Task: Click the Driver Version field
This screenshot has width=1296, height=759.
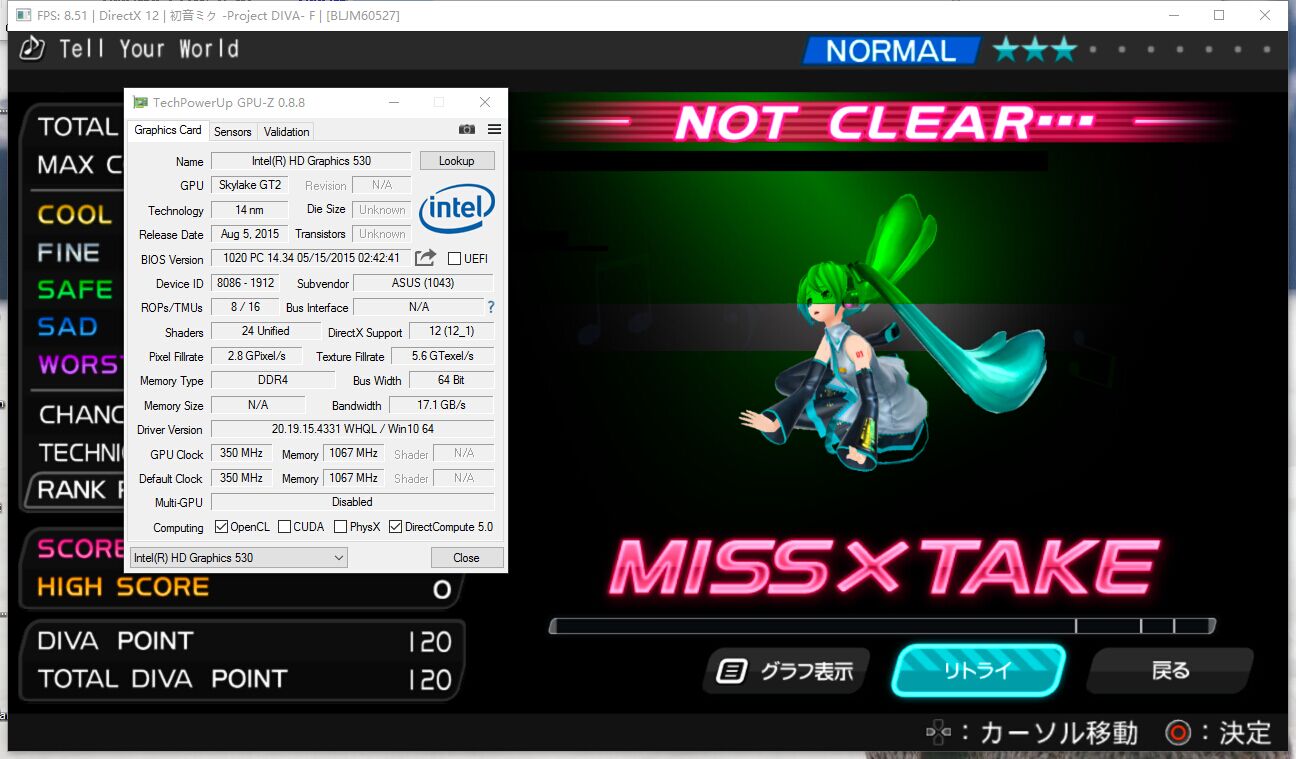Action: [x=352, y=429]
